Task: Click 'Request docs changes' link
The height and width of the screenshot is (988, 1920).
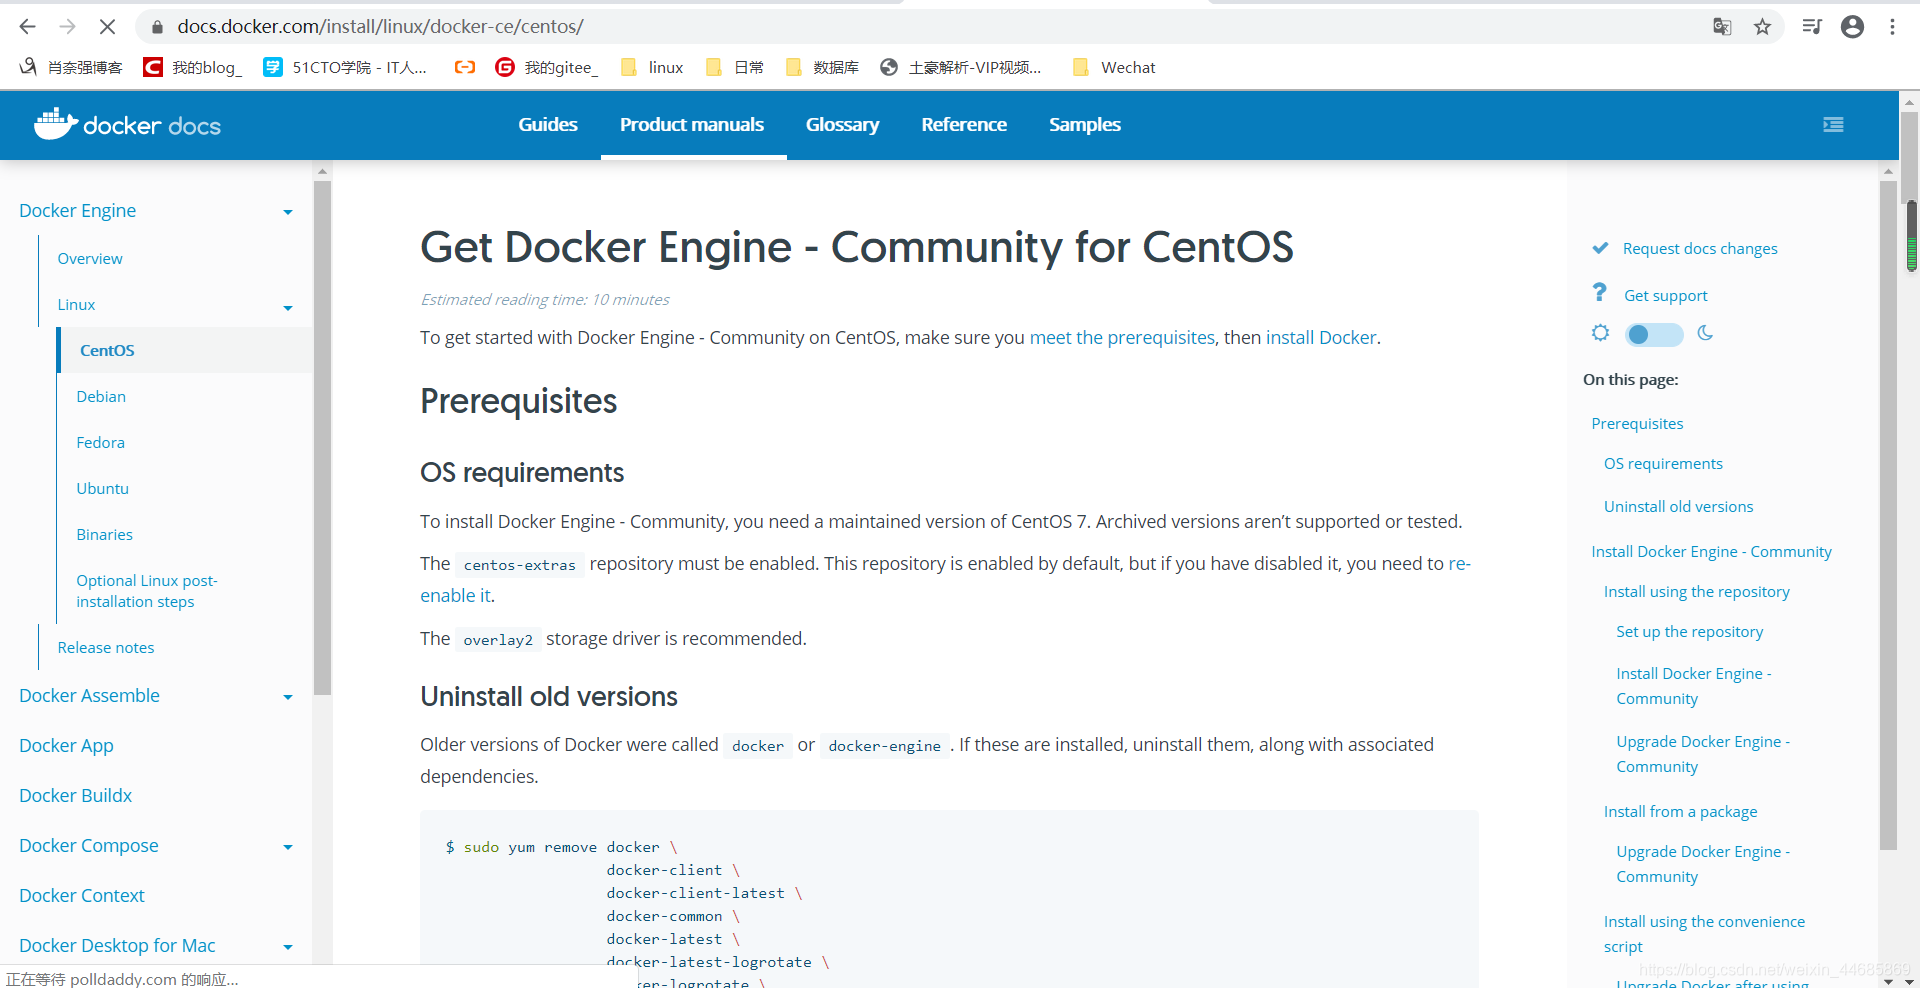Action: click(1700, 248)
